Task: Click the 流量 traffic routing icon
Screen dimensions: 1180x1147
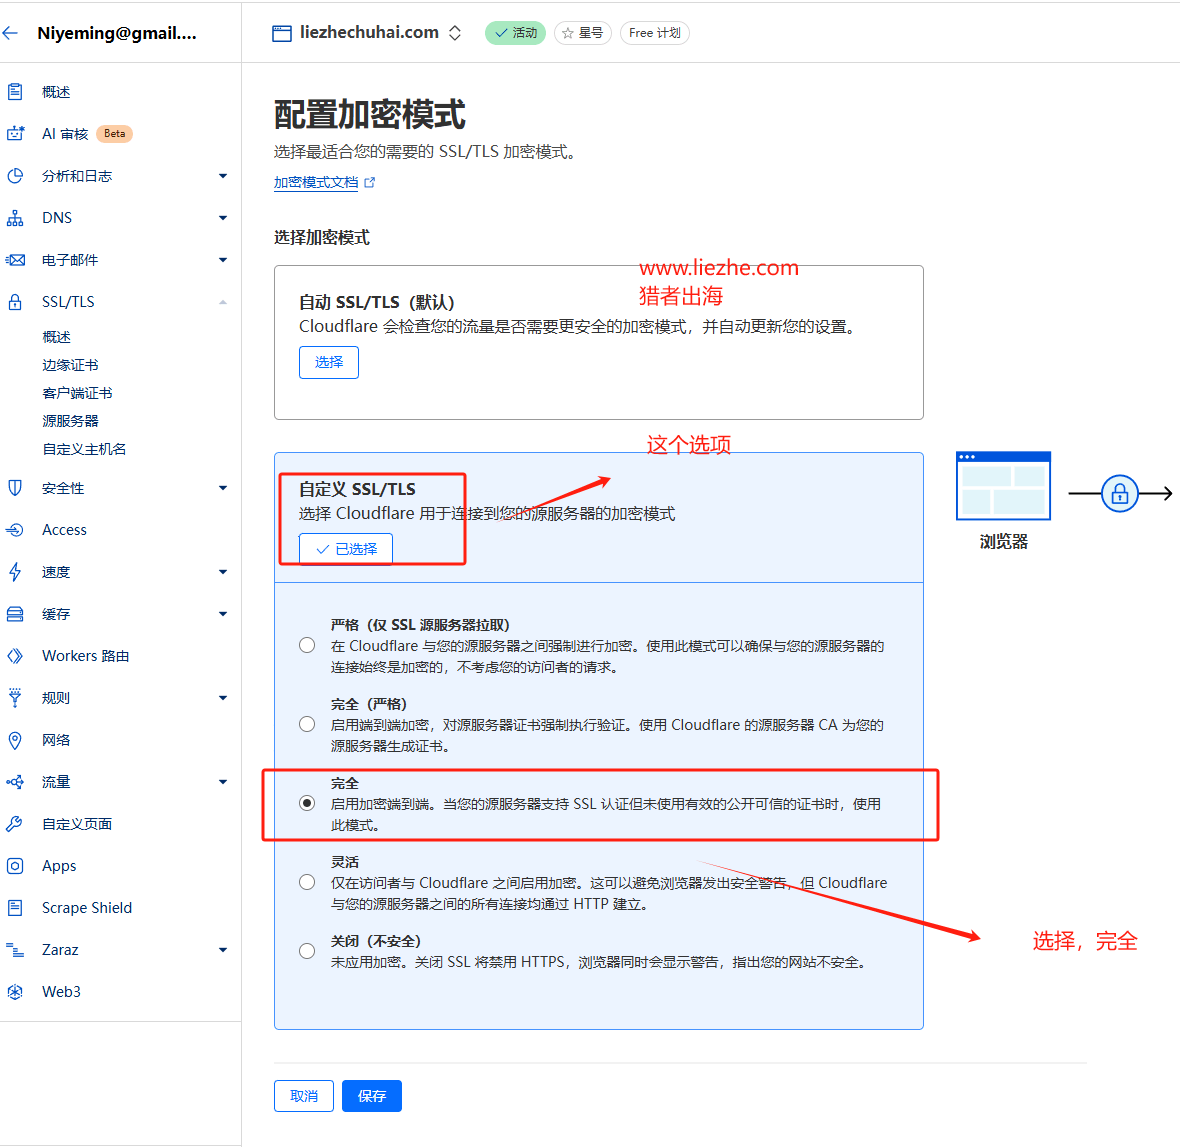Action: coord(15,782)
